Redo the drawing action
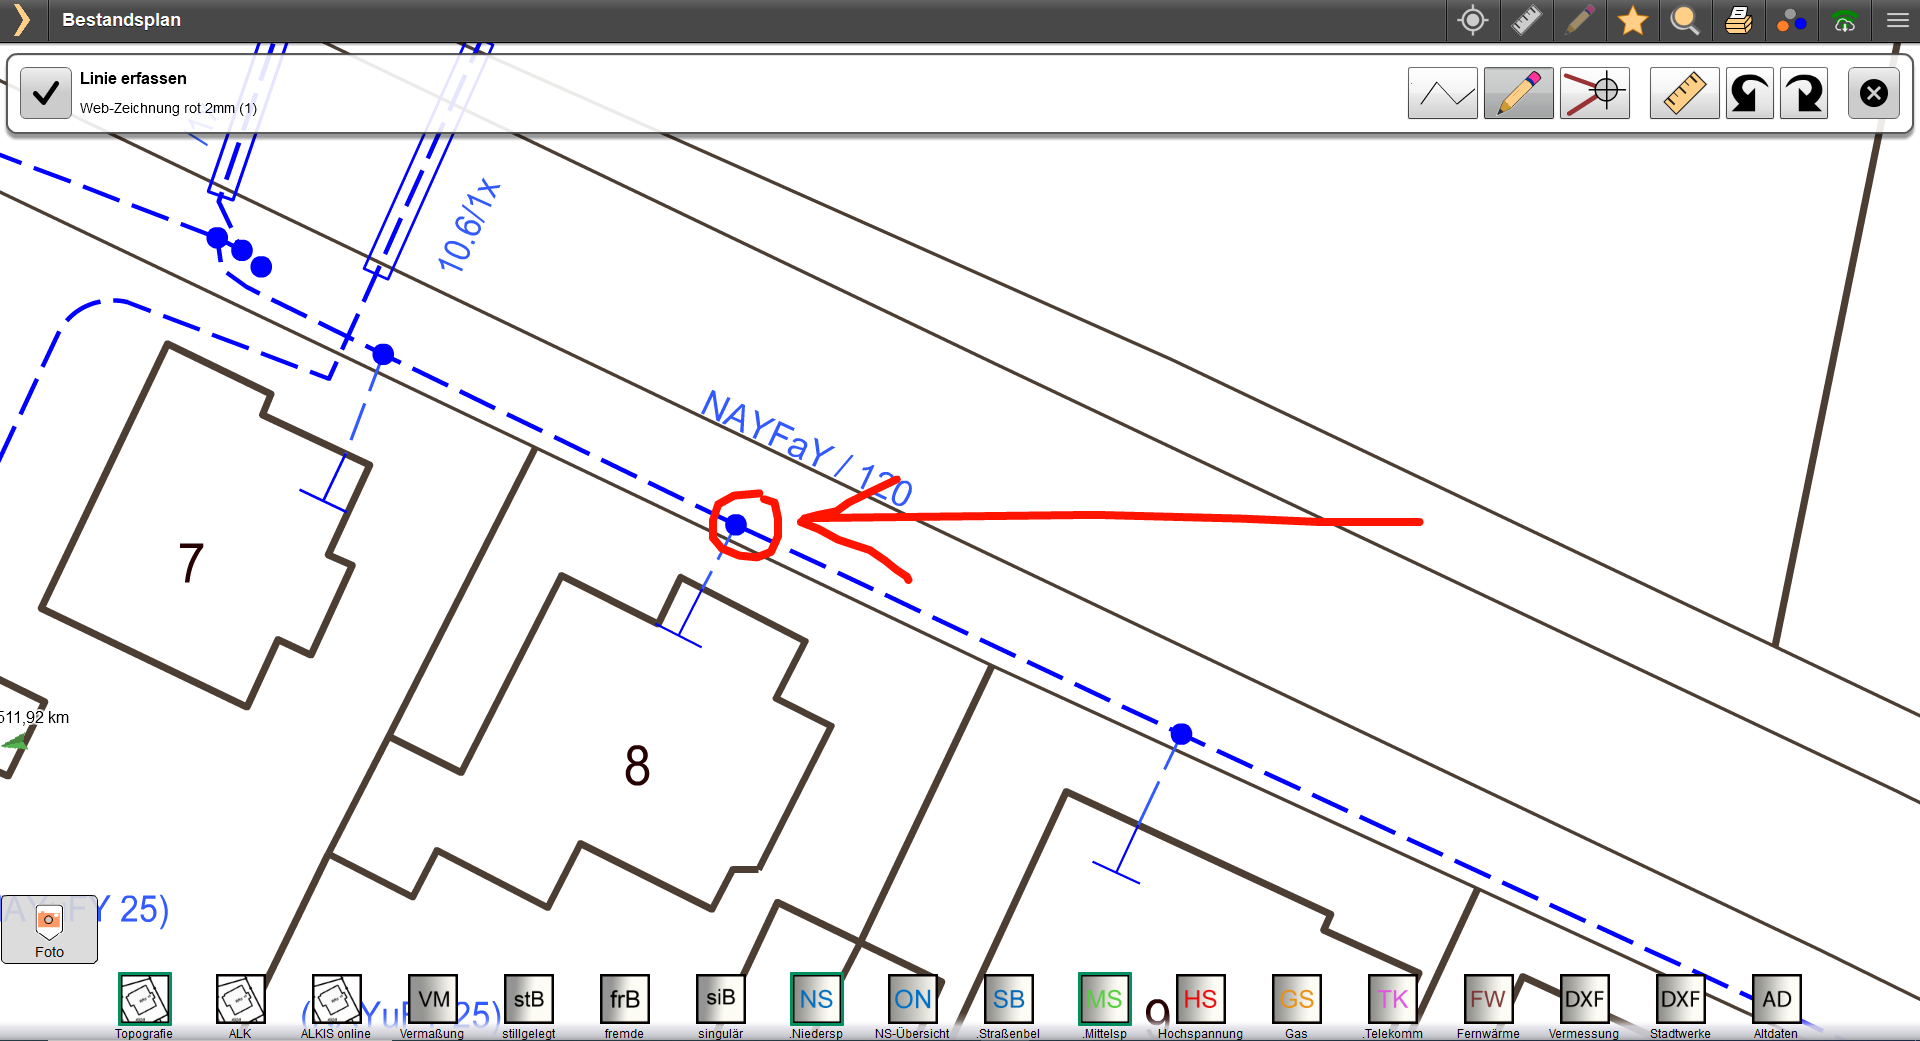Screen dimensions: 1920x1041 coord(1804,93)
